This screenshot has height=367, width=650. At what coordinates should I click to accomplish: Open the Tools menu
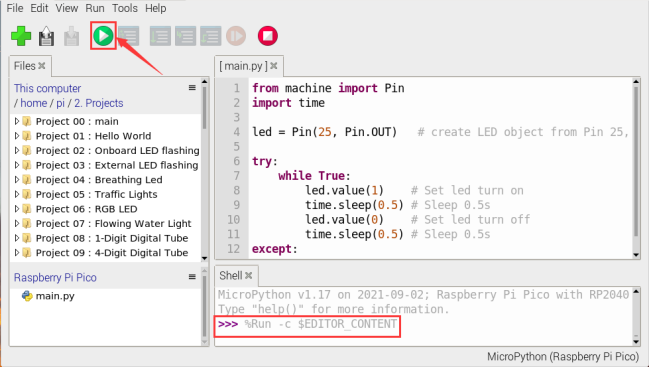(125, 8)
